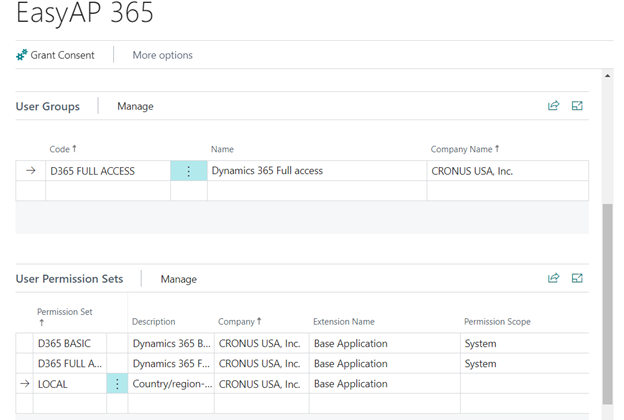
Task: Click Company cell in D365 BASIC row
Action: point(262,343)
